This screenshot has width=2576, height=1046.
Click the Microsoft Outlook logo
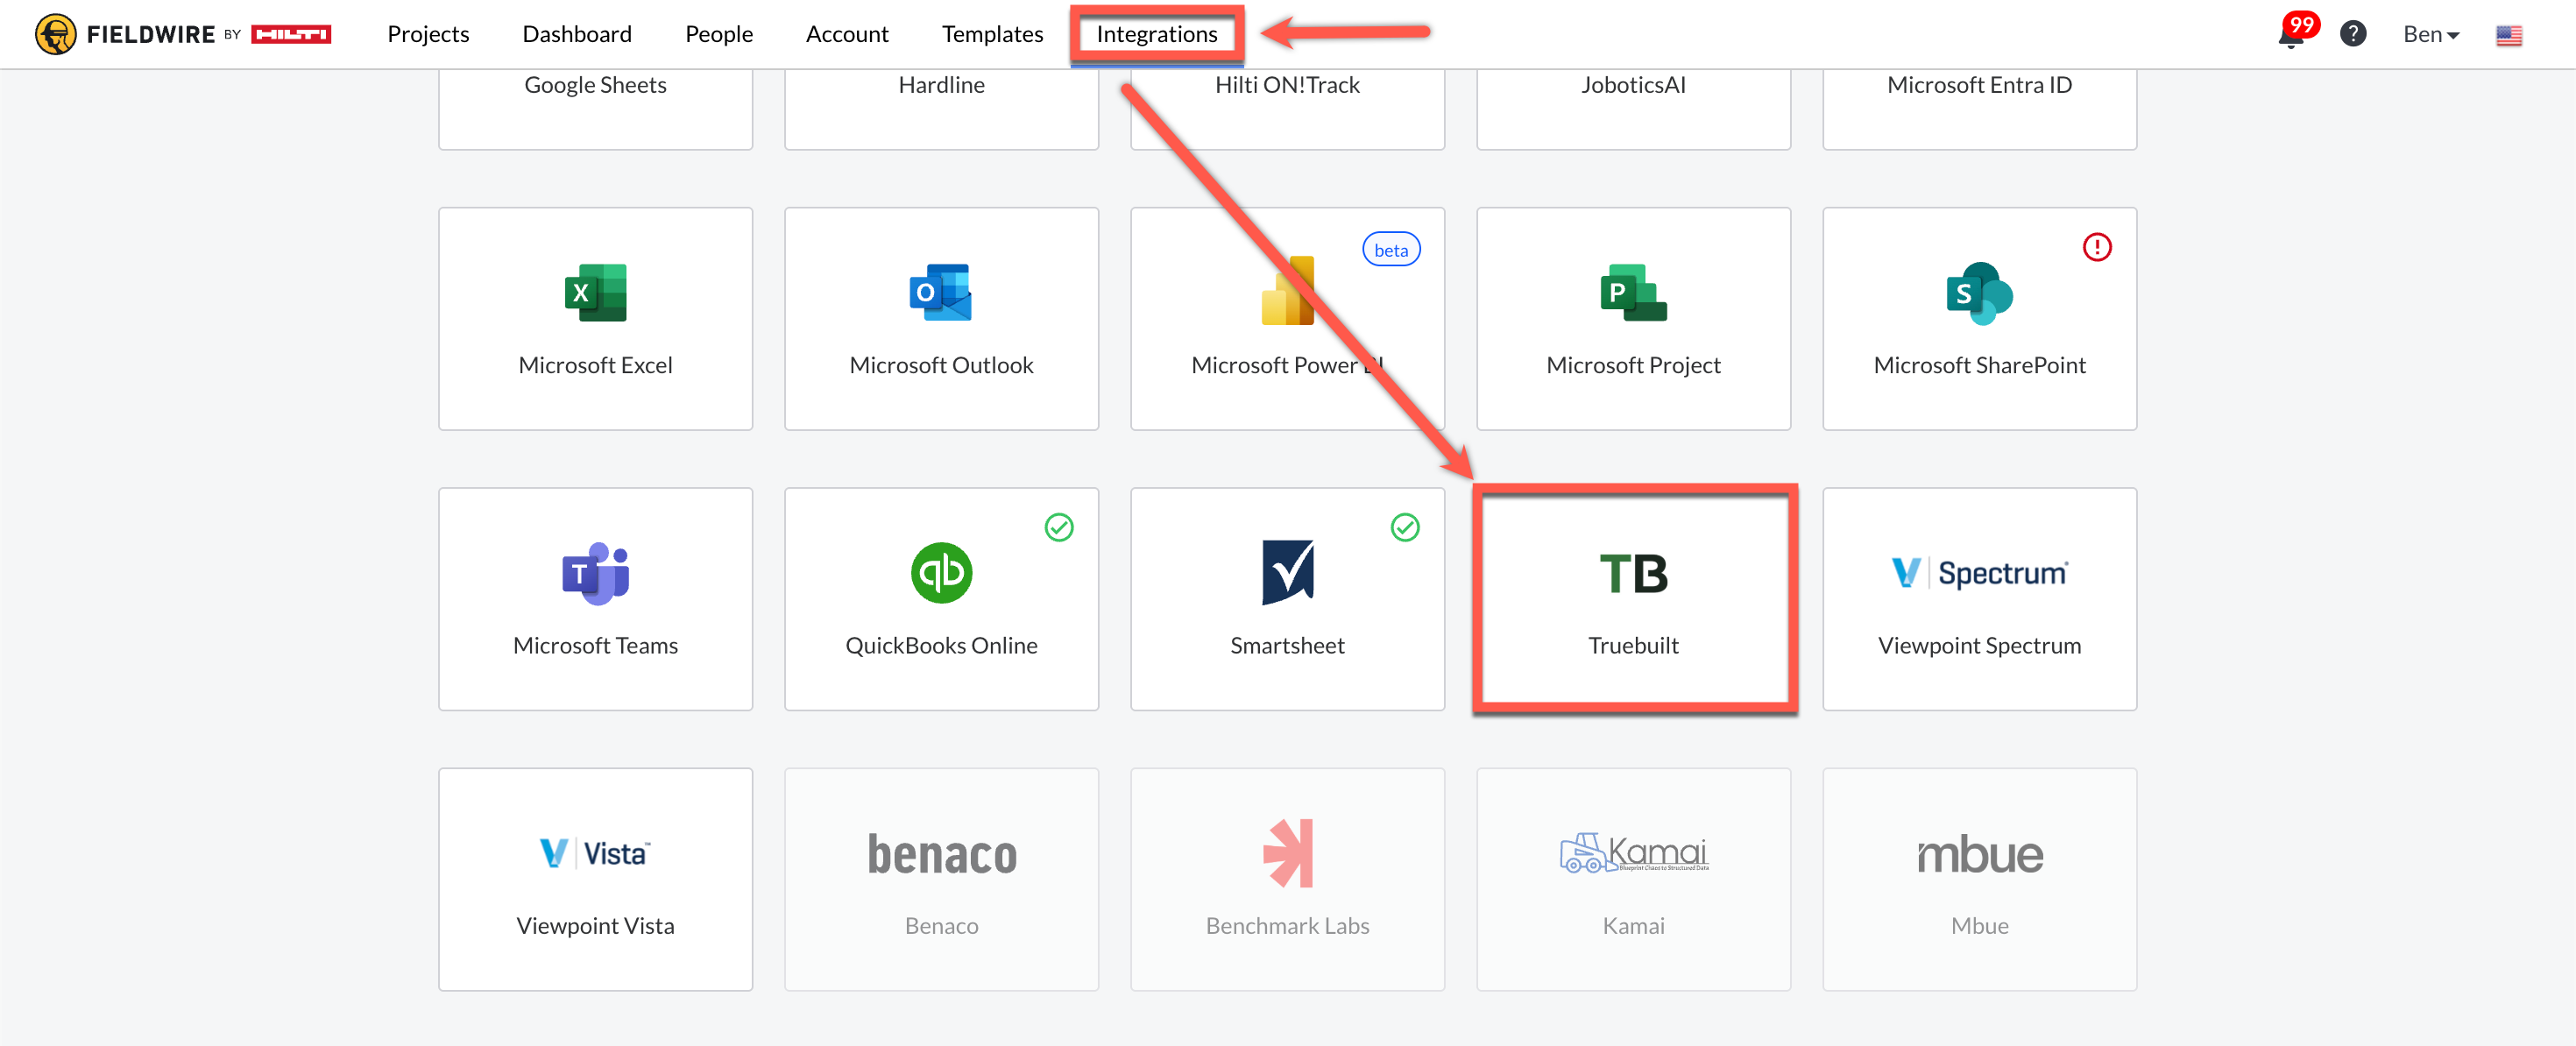click(940, 292)
